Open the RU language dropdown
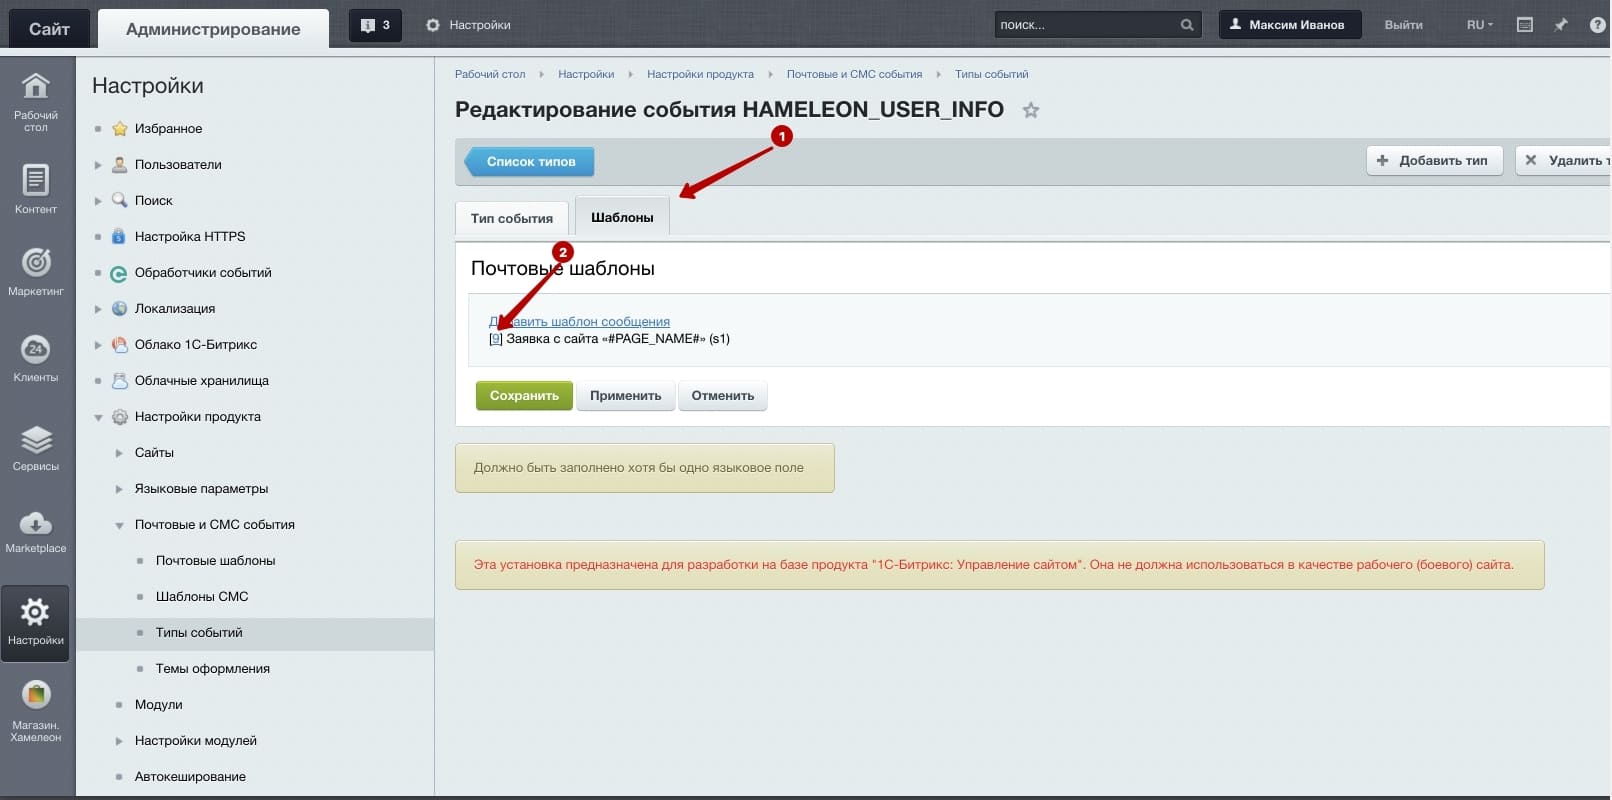This screenshot has height=800, width=1612. [1479, 25]
